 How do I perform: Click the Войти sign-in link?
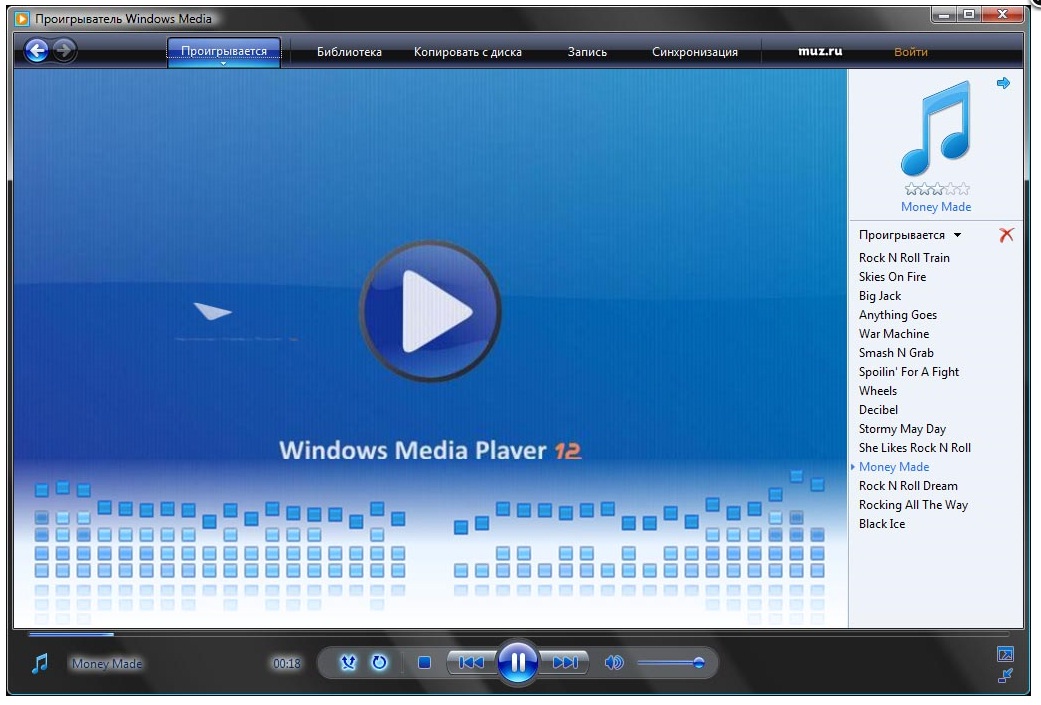coord(910,52)
